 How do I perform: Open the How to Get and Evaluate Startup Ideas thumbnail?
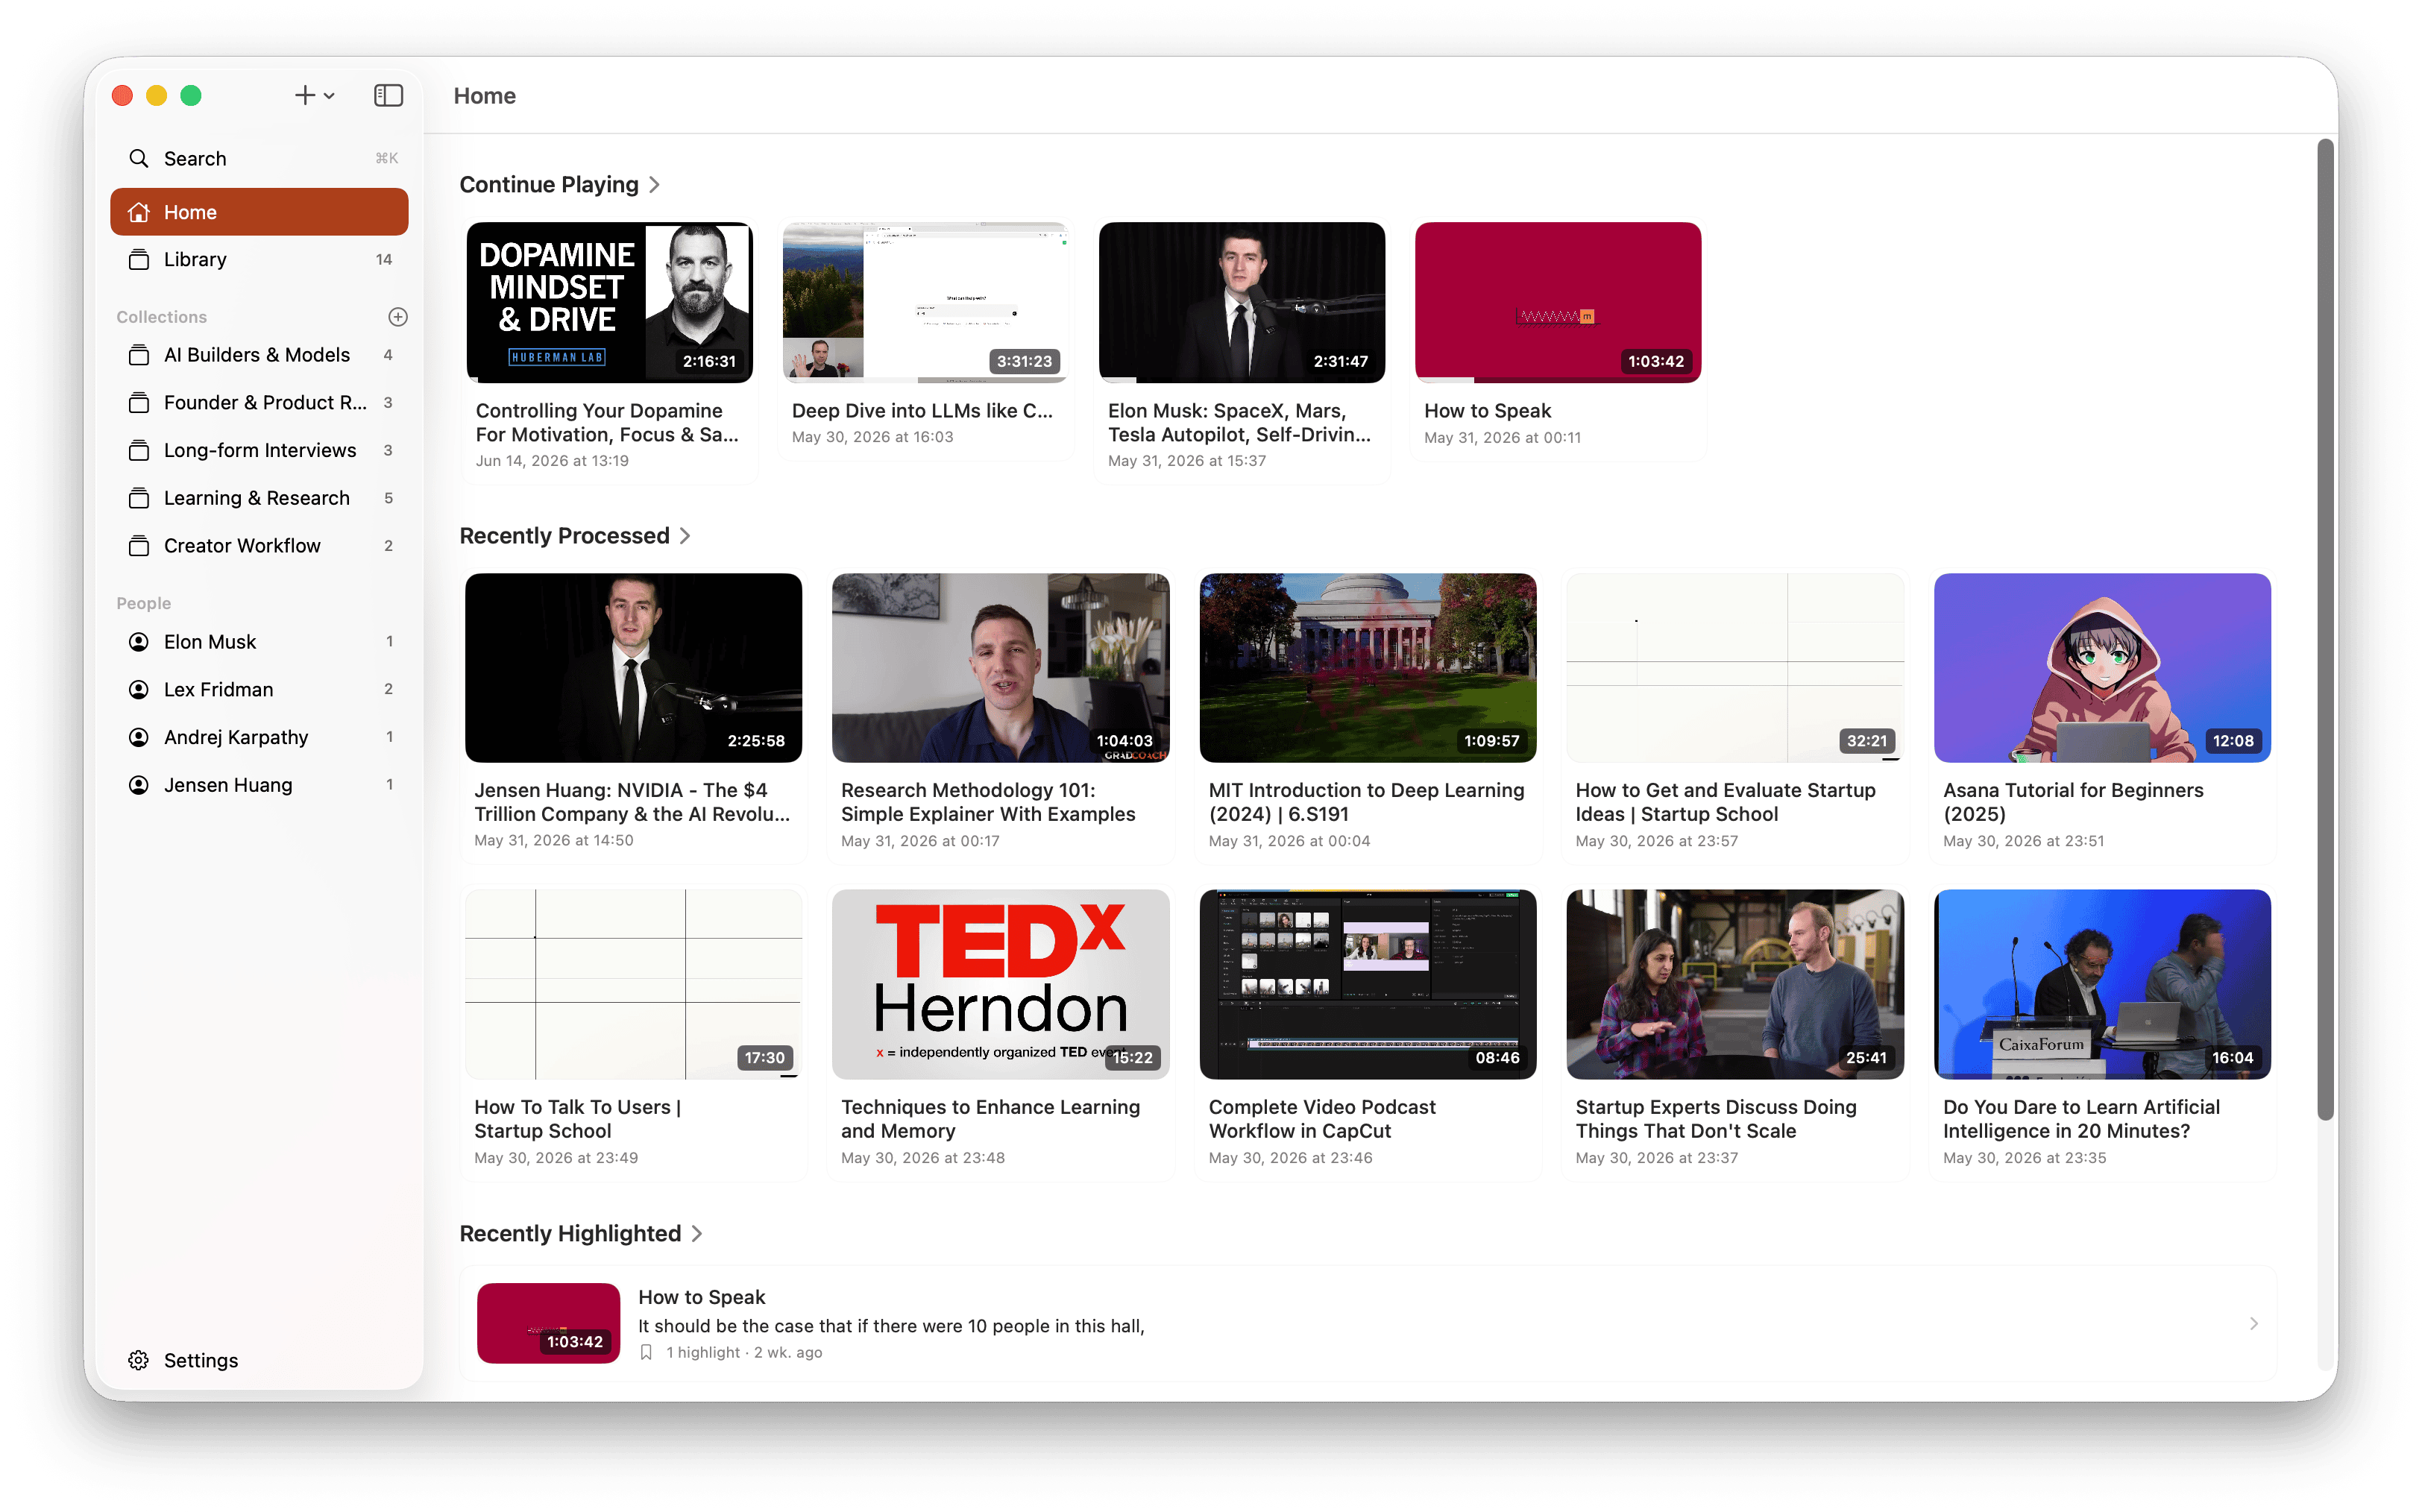(x=1734, y=668)
